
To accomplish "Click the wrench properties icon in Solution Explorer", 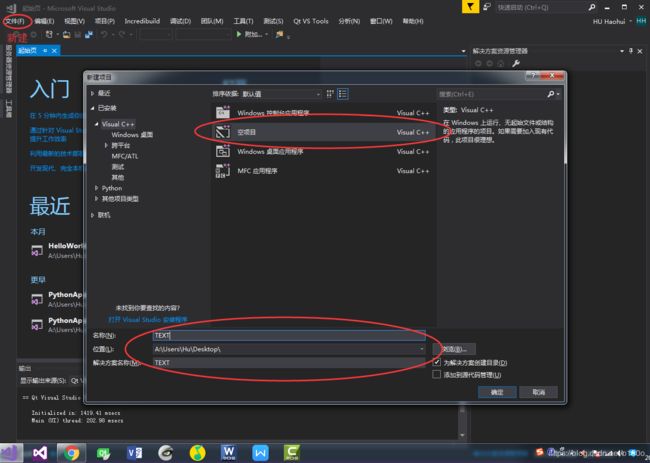I will (516, 63).
